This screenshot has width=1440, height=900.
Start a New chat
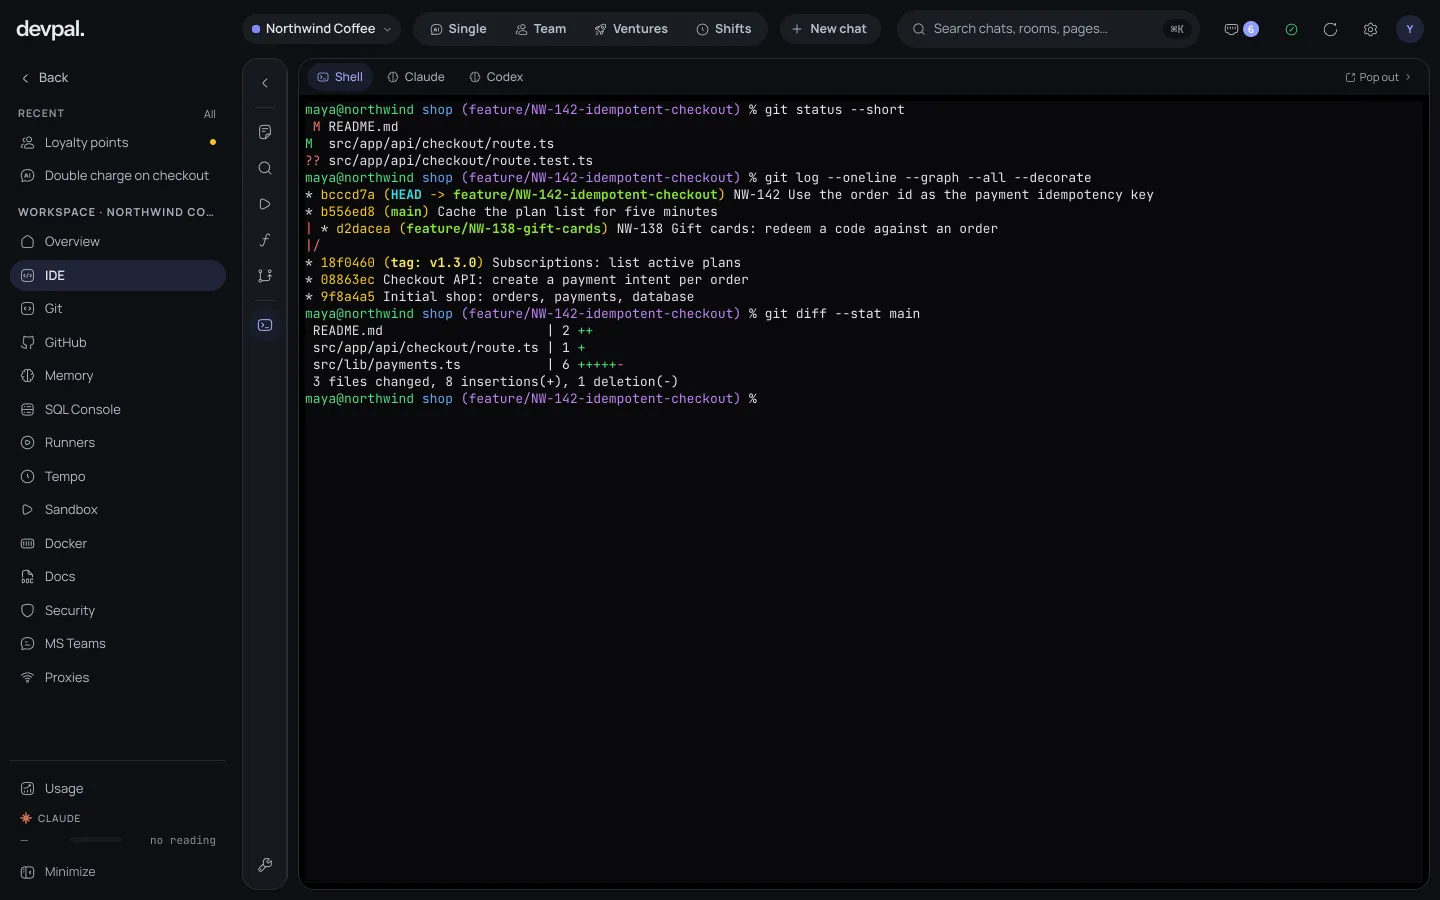click(x=830, y=29)
